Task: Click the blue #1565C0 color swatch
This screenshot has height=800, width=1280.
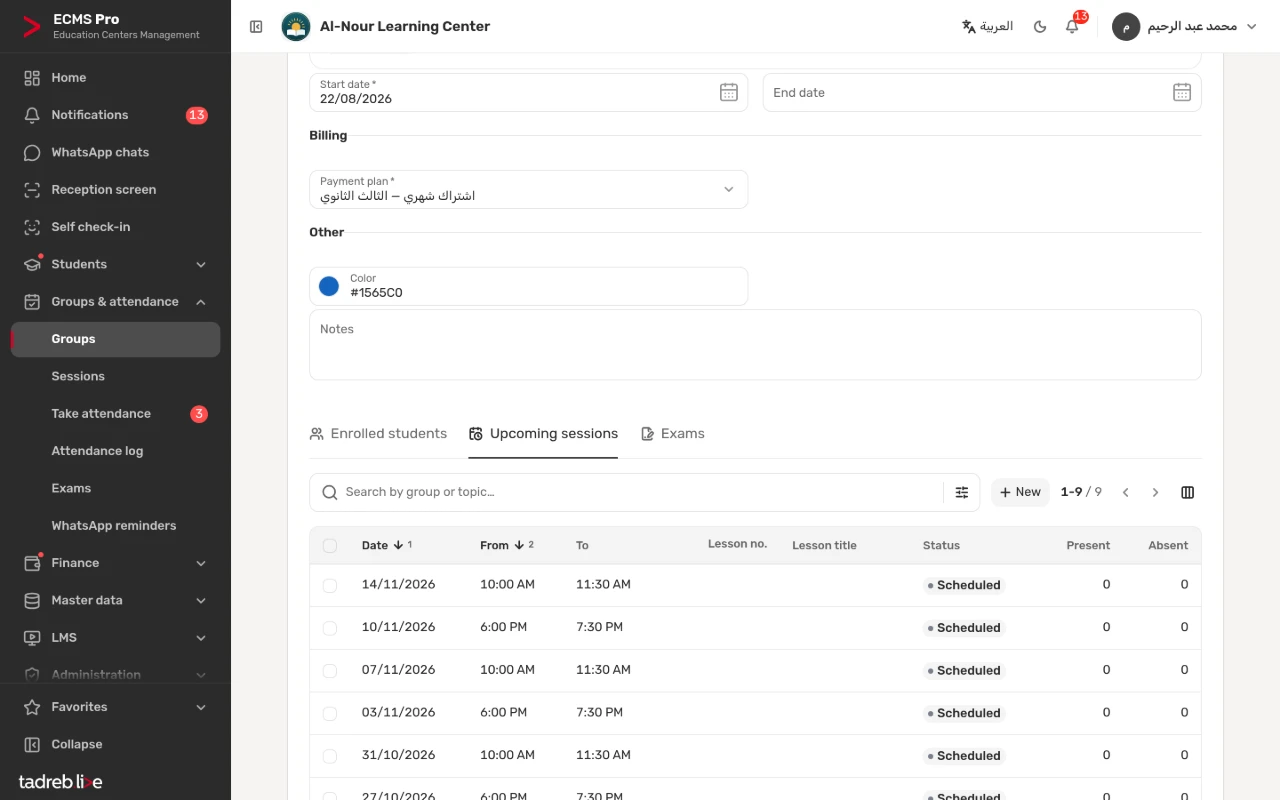Action: click(329, 286)
